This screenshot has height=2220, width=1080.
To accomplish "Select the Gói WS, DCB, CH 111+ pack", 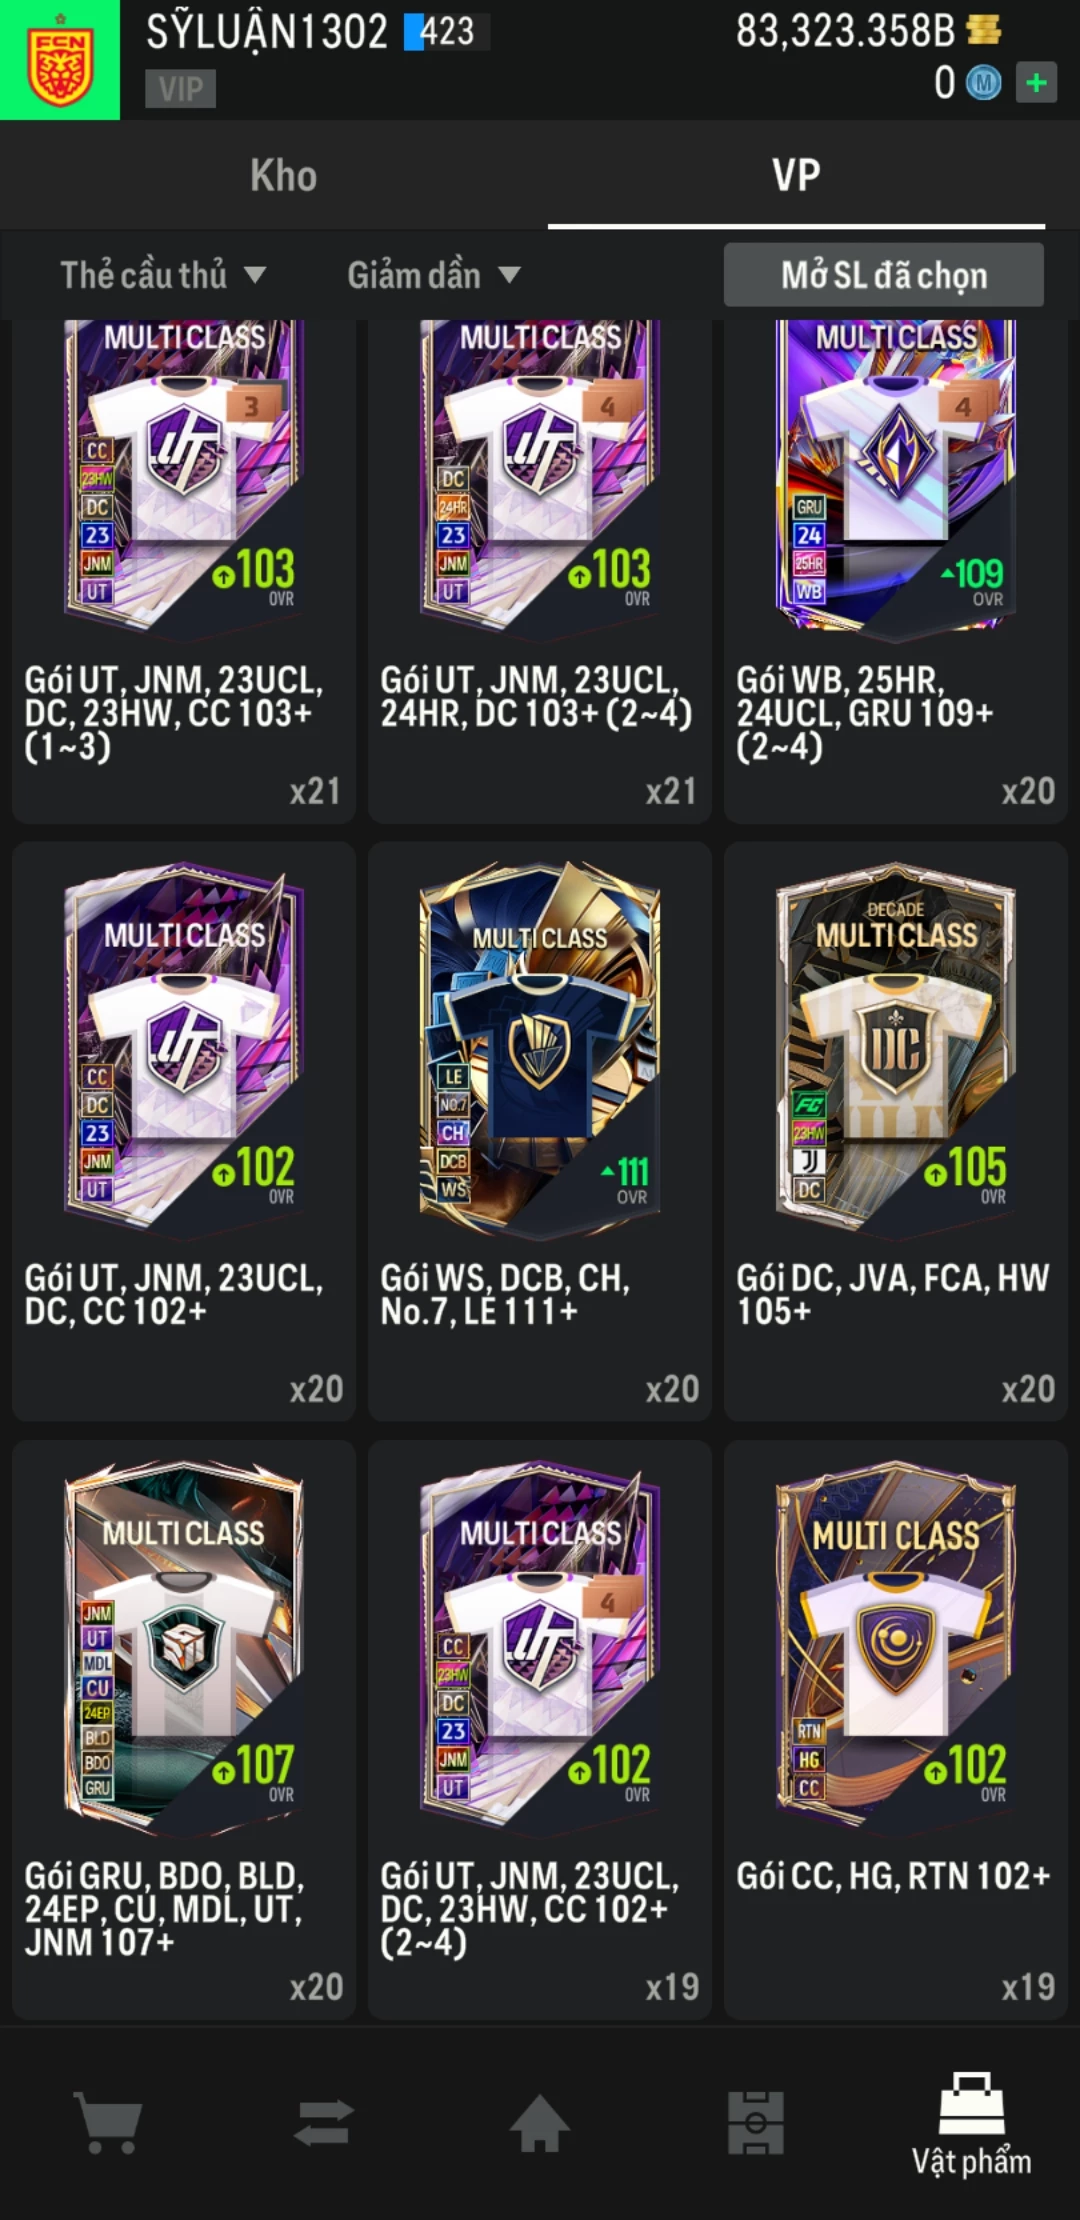I will coord(540,1131).
